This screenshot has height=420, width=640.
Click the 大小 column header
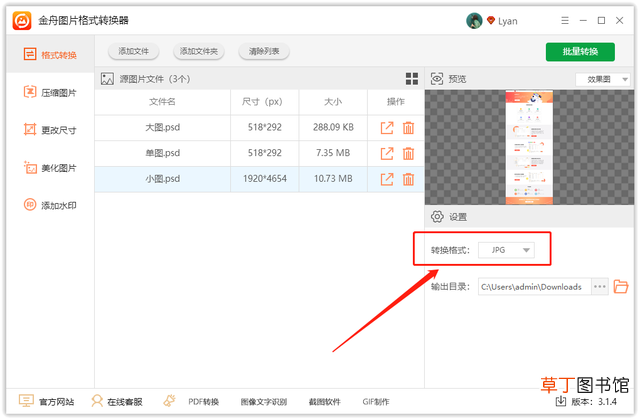point(333,102)
